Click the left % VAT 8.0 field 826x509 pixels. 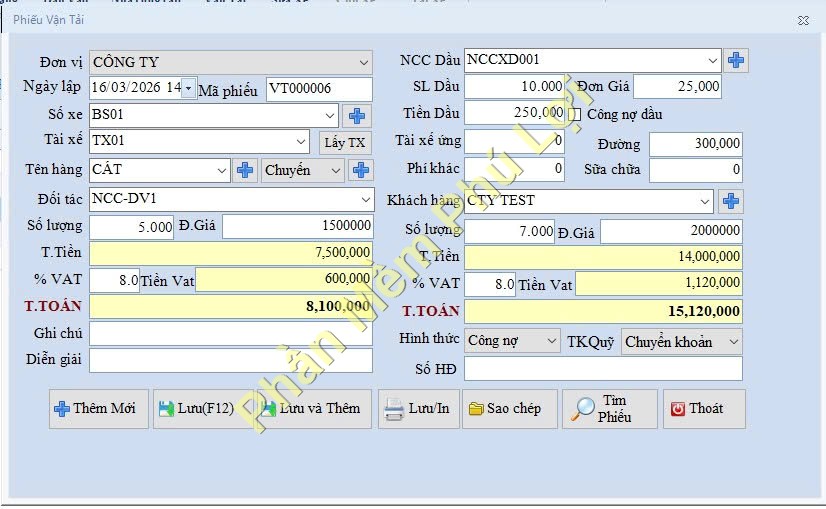tap(114, 280)
